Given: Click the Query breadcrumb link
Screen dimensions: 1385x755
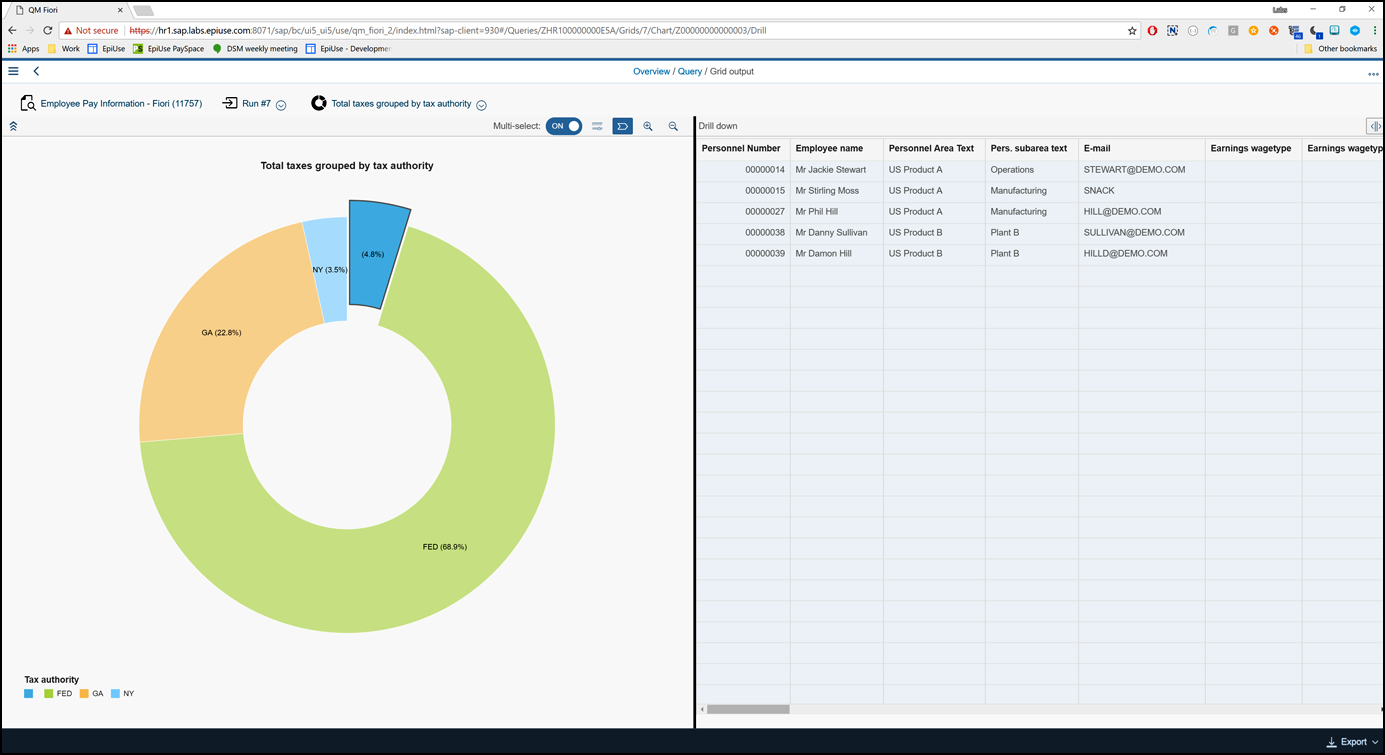Looking at the screenshot, I should pyautogui.click(x=690, y=72).
